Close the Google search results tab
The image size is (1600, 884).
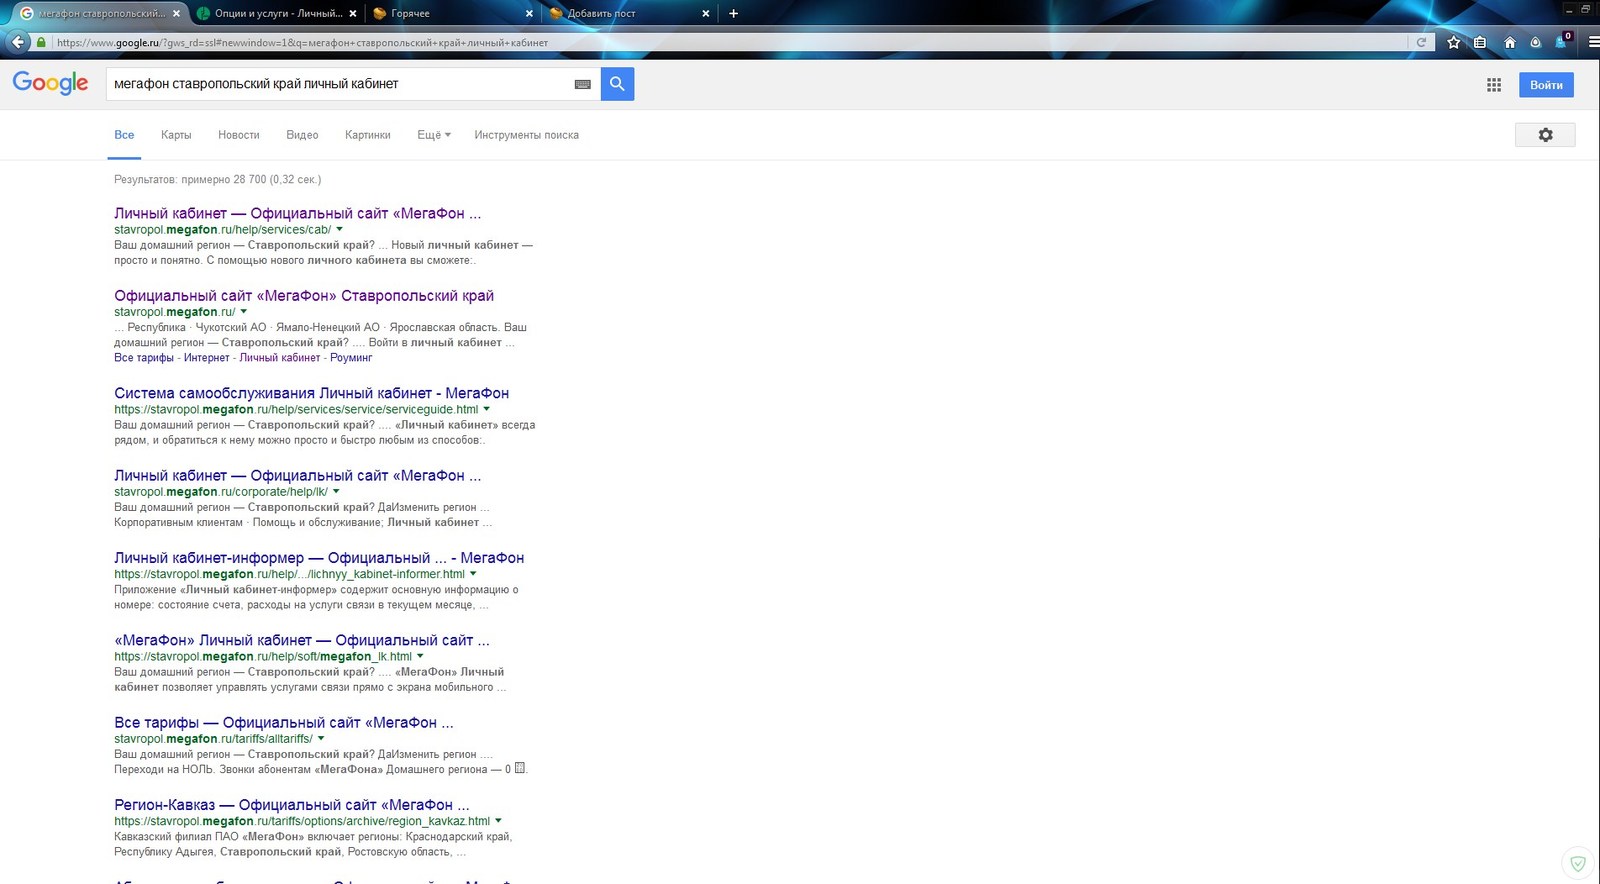177,14
